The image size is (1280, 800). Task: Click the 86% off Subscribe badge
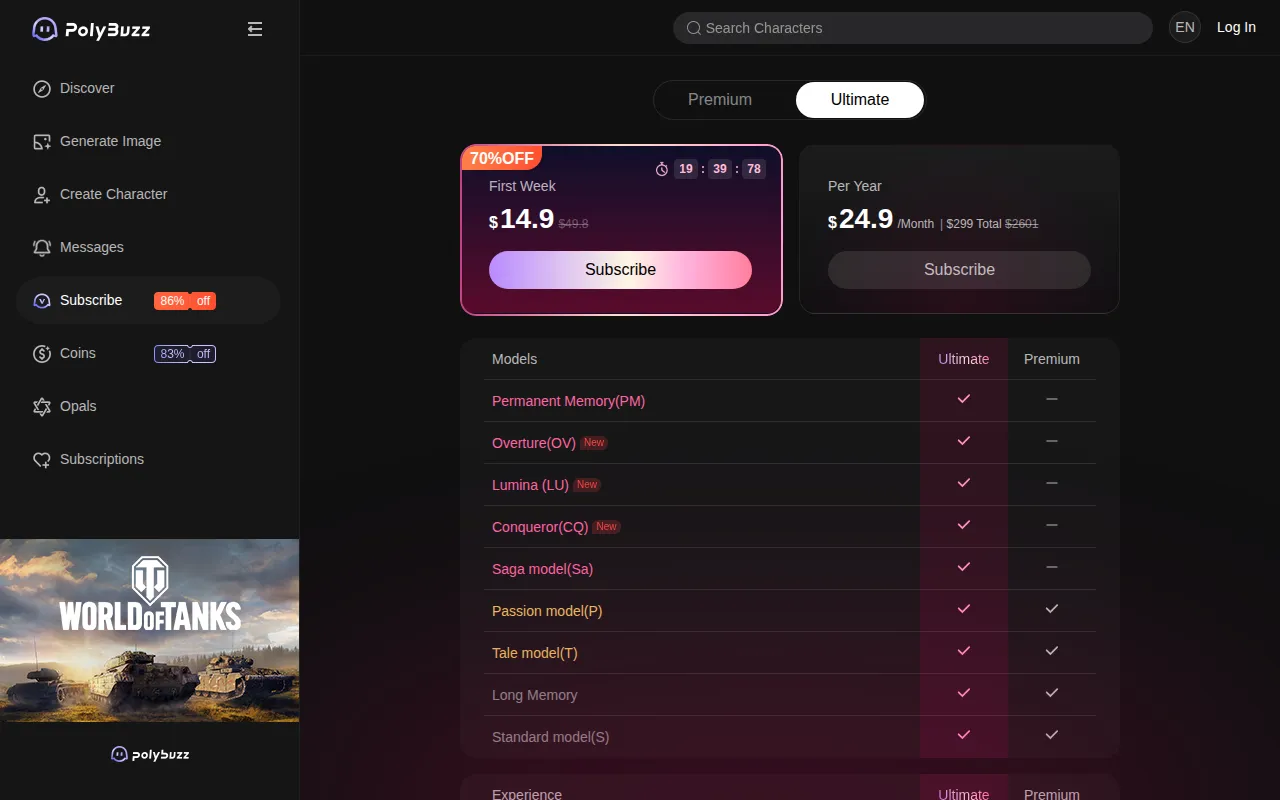click(x=185, y=301)
